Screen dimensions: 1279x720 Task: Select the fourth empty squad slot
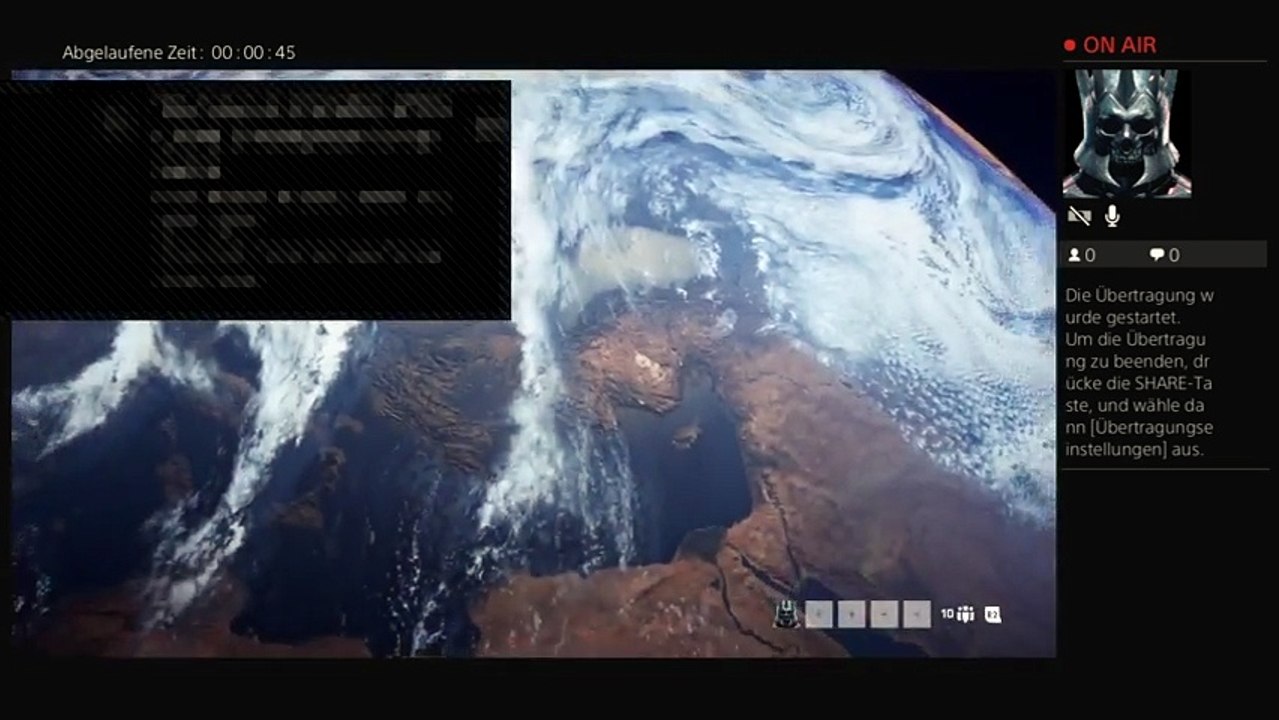[x=917, y=614]
